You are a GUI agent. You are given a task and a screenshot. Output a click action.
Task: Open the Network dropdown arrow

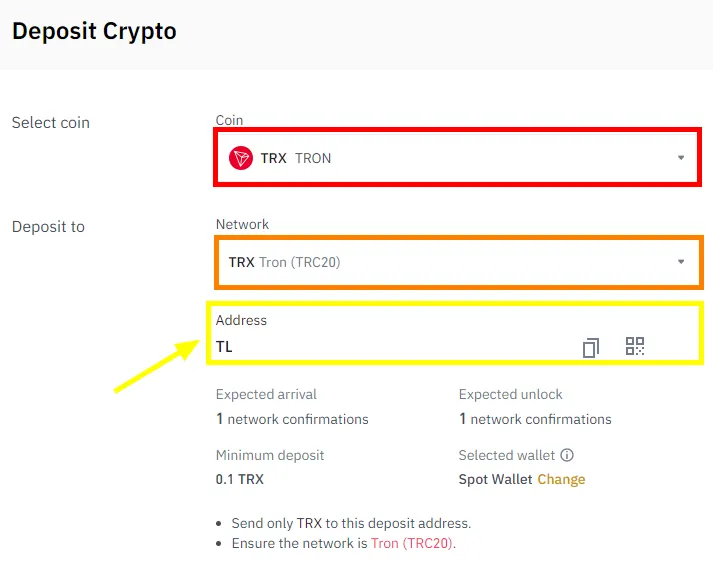tap(681, 262)
